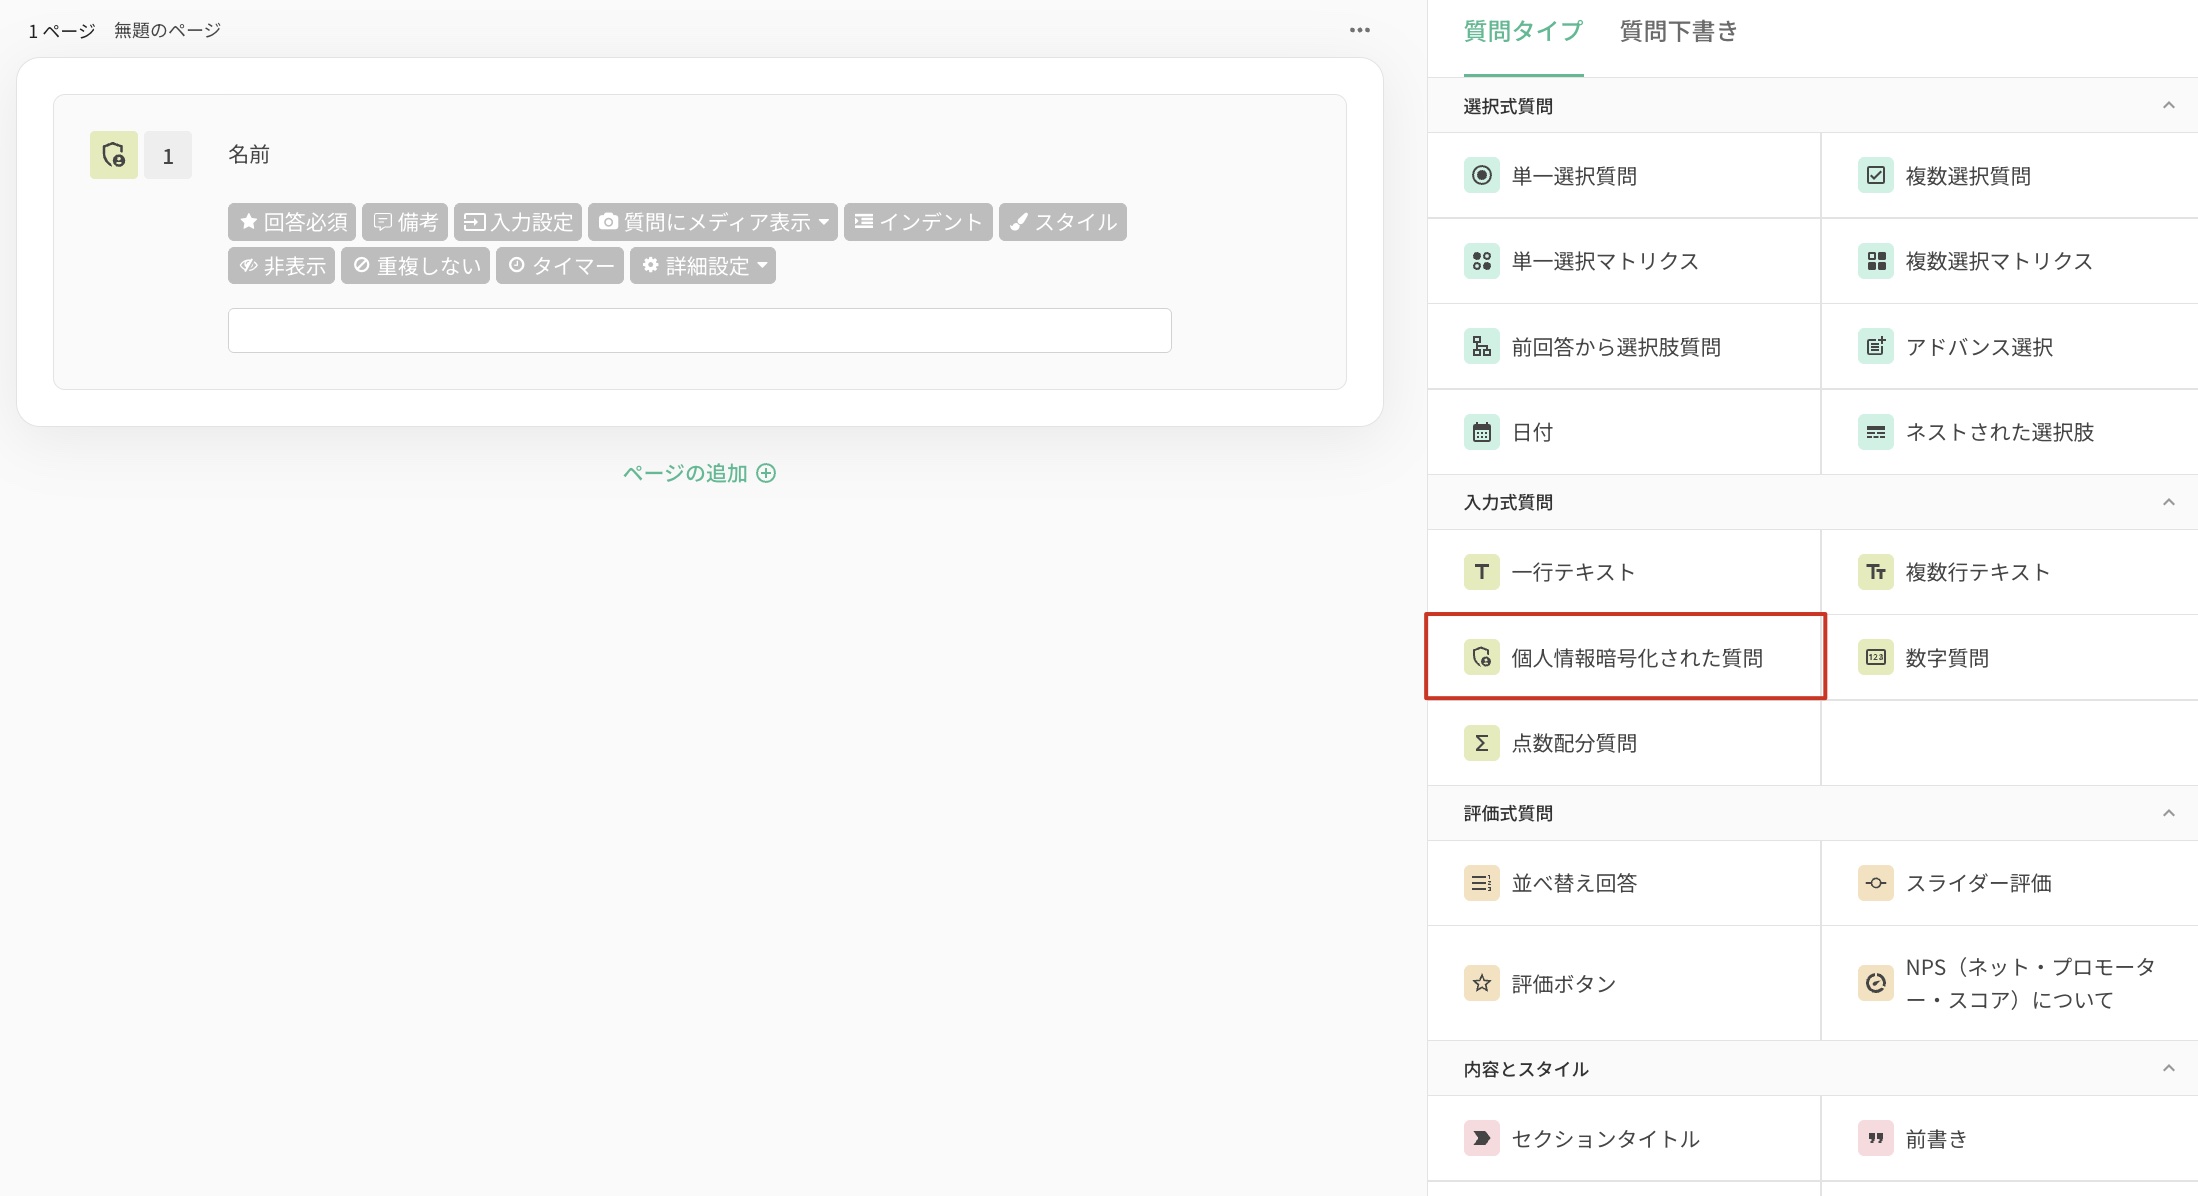Select the single-choice question icon (単一選択質問)
The height and width of the screenshot is (1196, 2198).
(x=1481, y=176)
